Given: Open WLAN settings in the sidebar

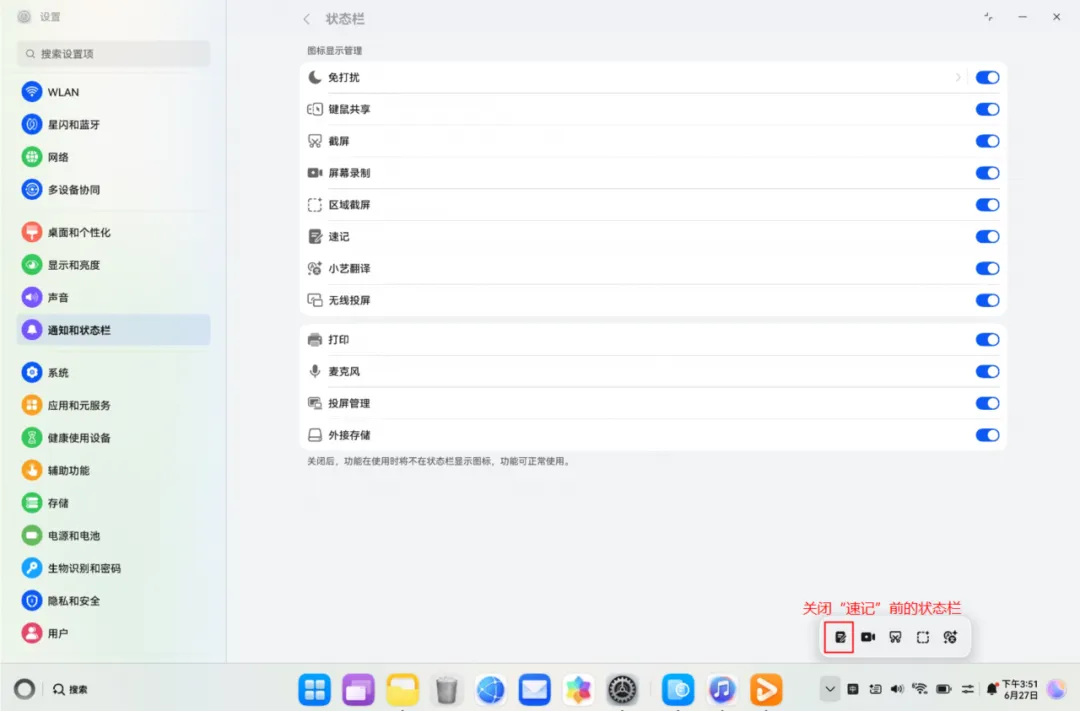Looking at the screenshot, I should (x=114, y=92).
